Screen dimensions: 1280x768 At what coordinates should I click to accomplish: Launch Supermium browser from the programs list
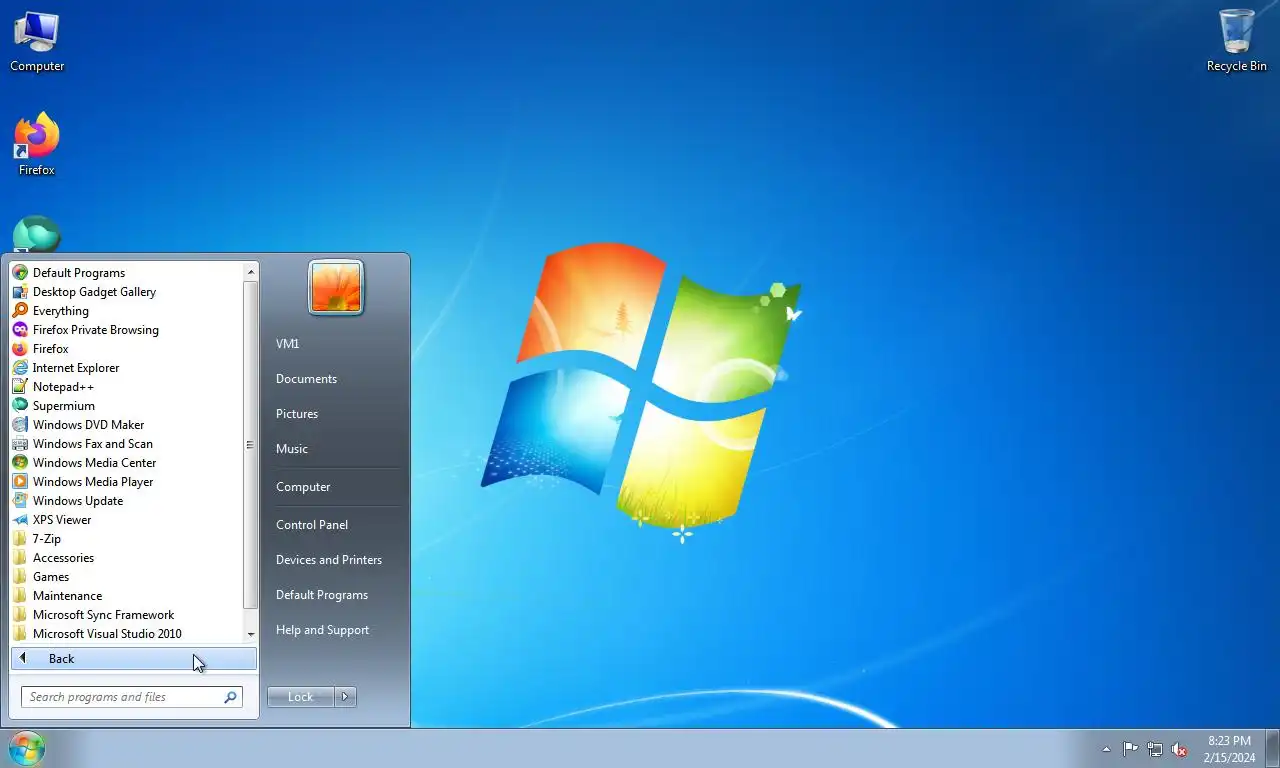(64, 406)
